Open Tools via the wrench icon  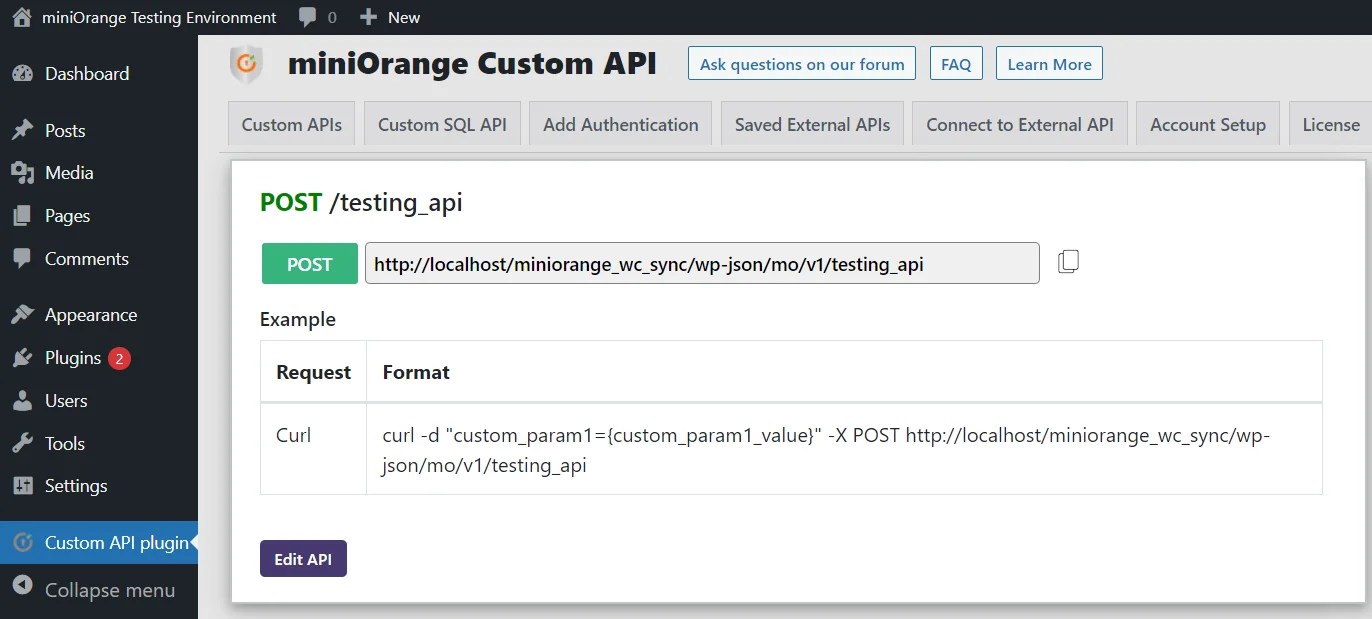[24, 443]
